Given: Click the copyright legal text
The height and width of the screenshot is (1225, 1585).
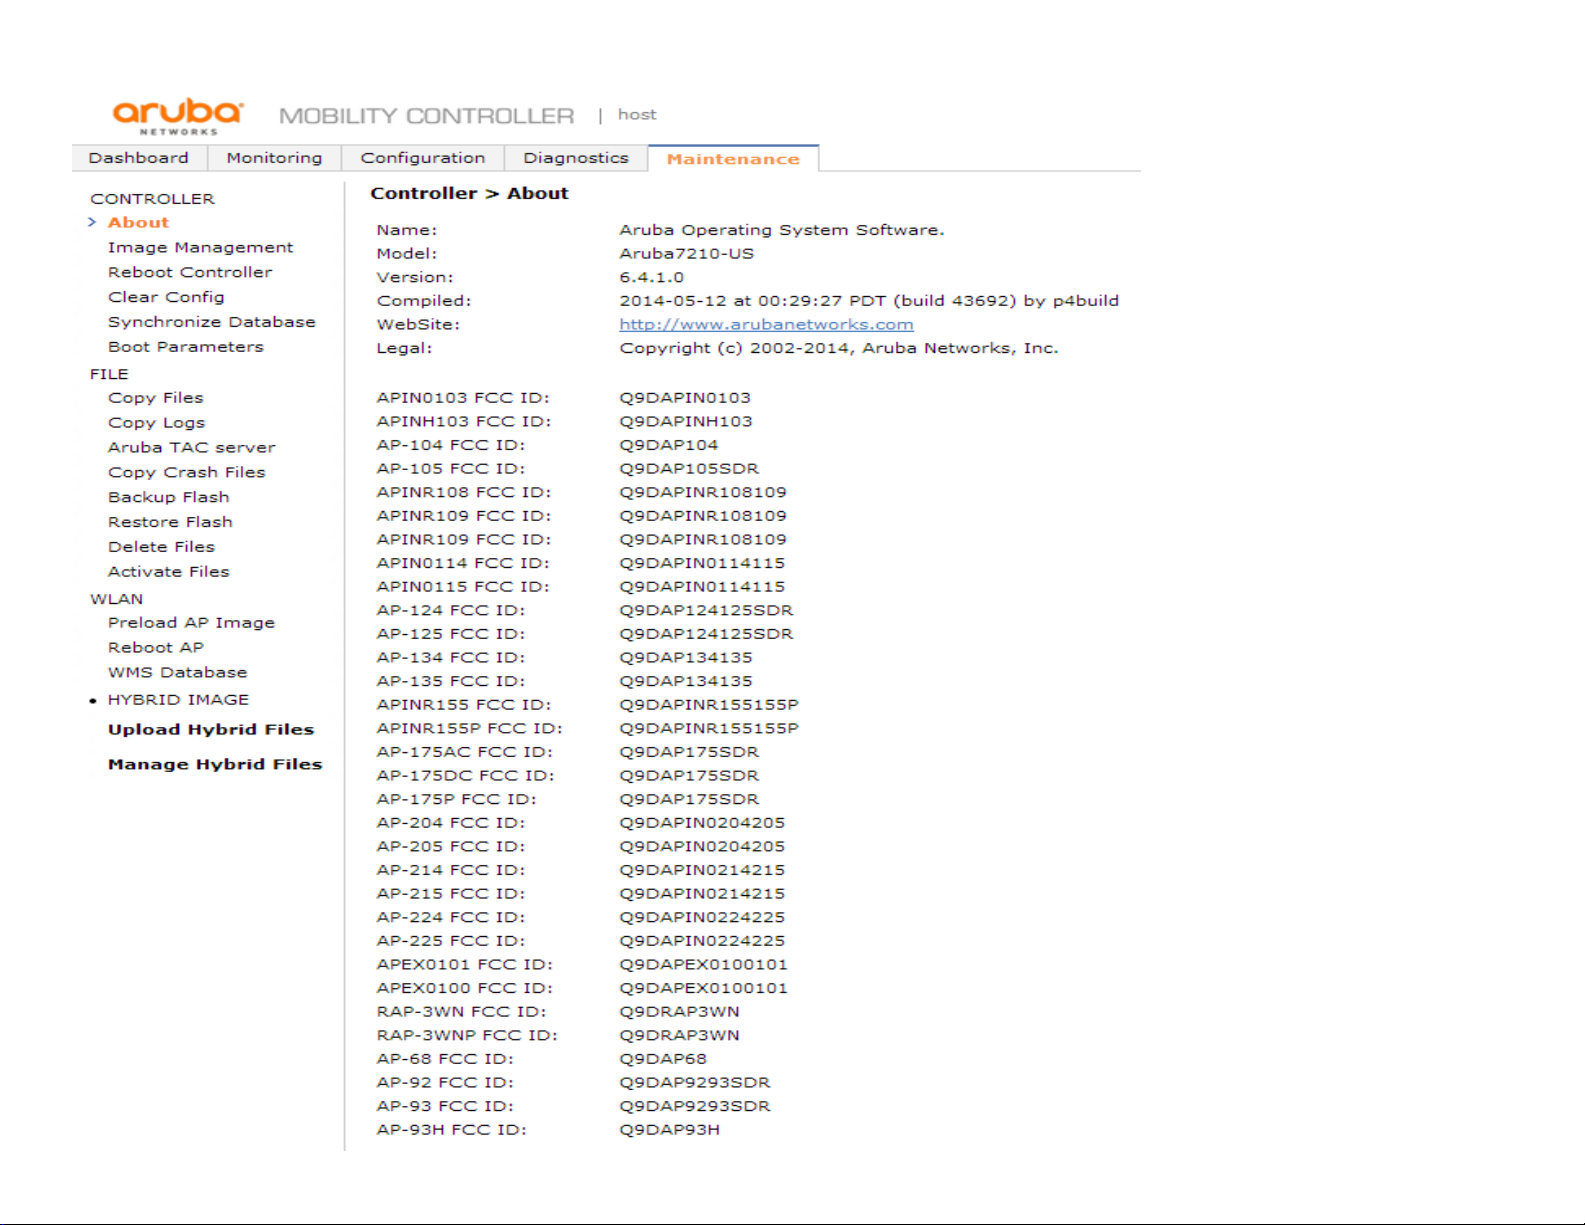Looking at the screenshot, I should point(838,348).
